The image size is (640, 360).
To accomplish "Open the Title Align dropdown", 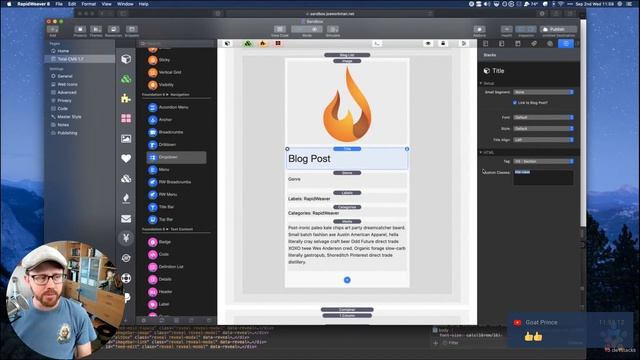I will [x=543, y=140].
